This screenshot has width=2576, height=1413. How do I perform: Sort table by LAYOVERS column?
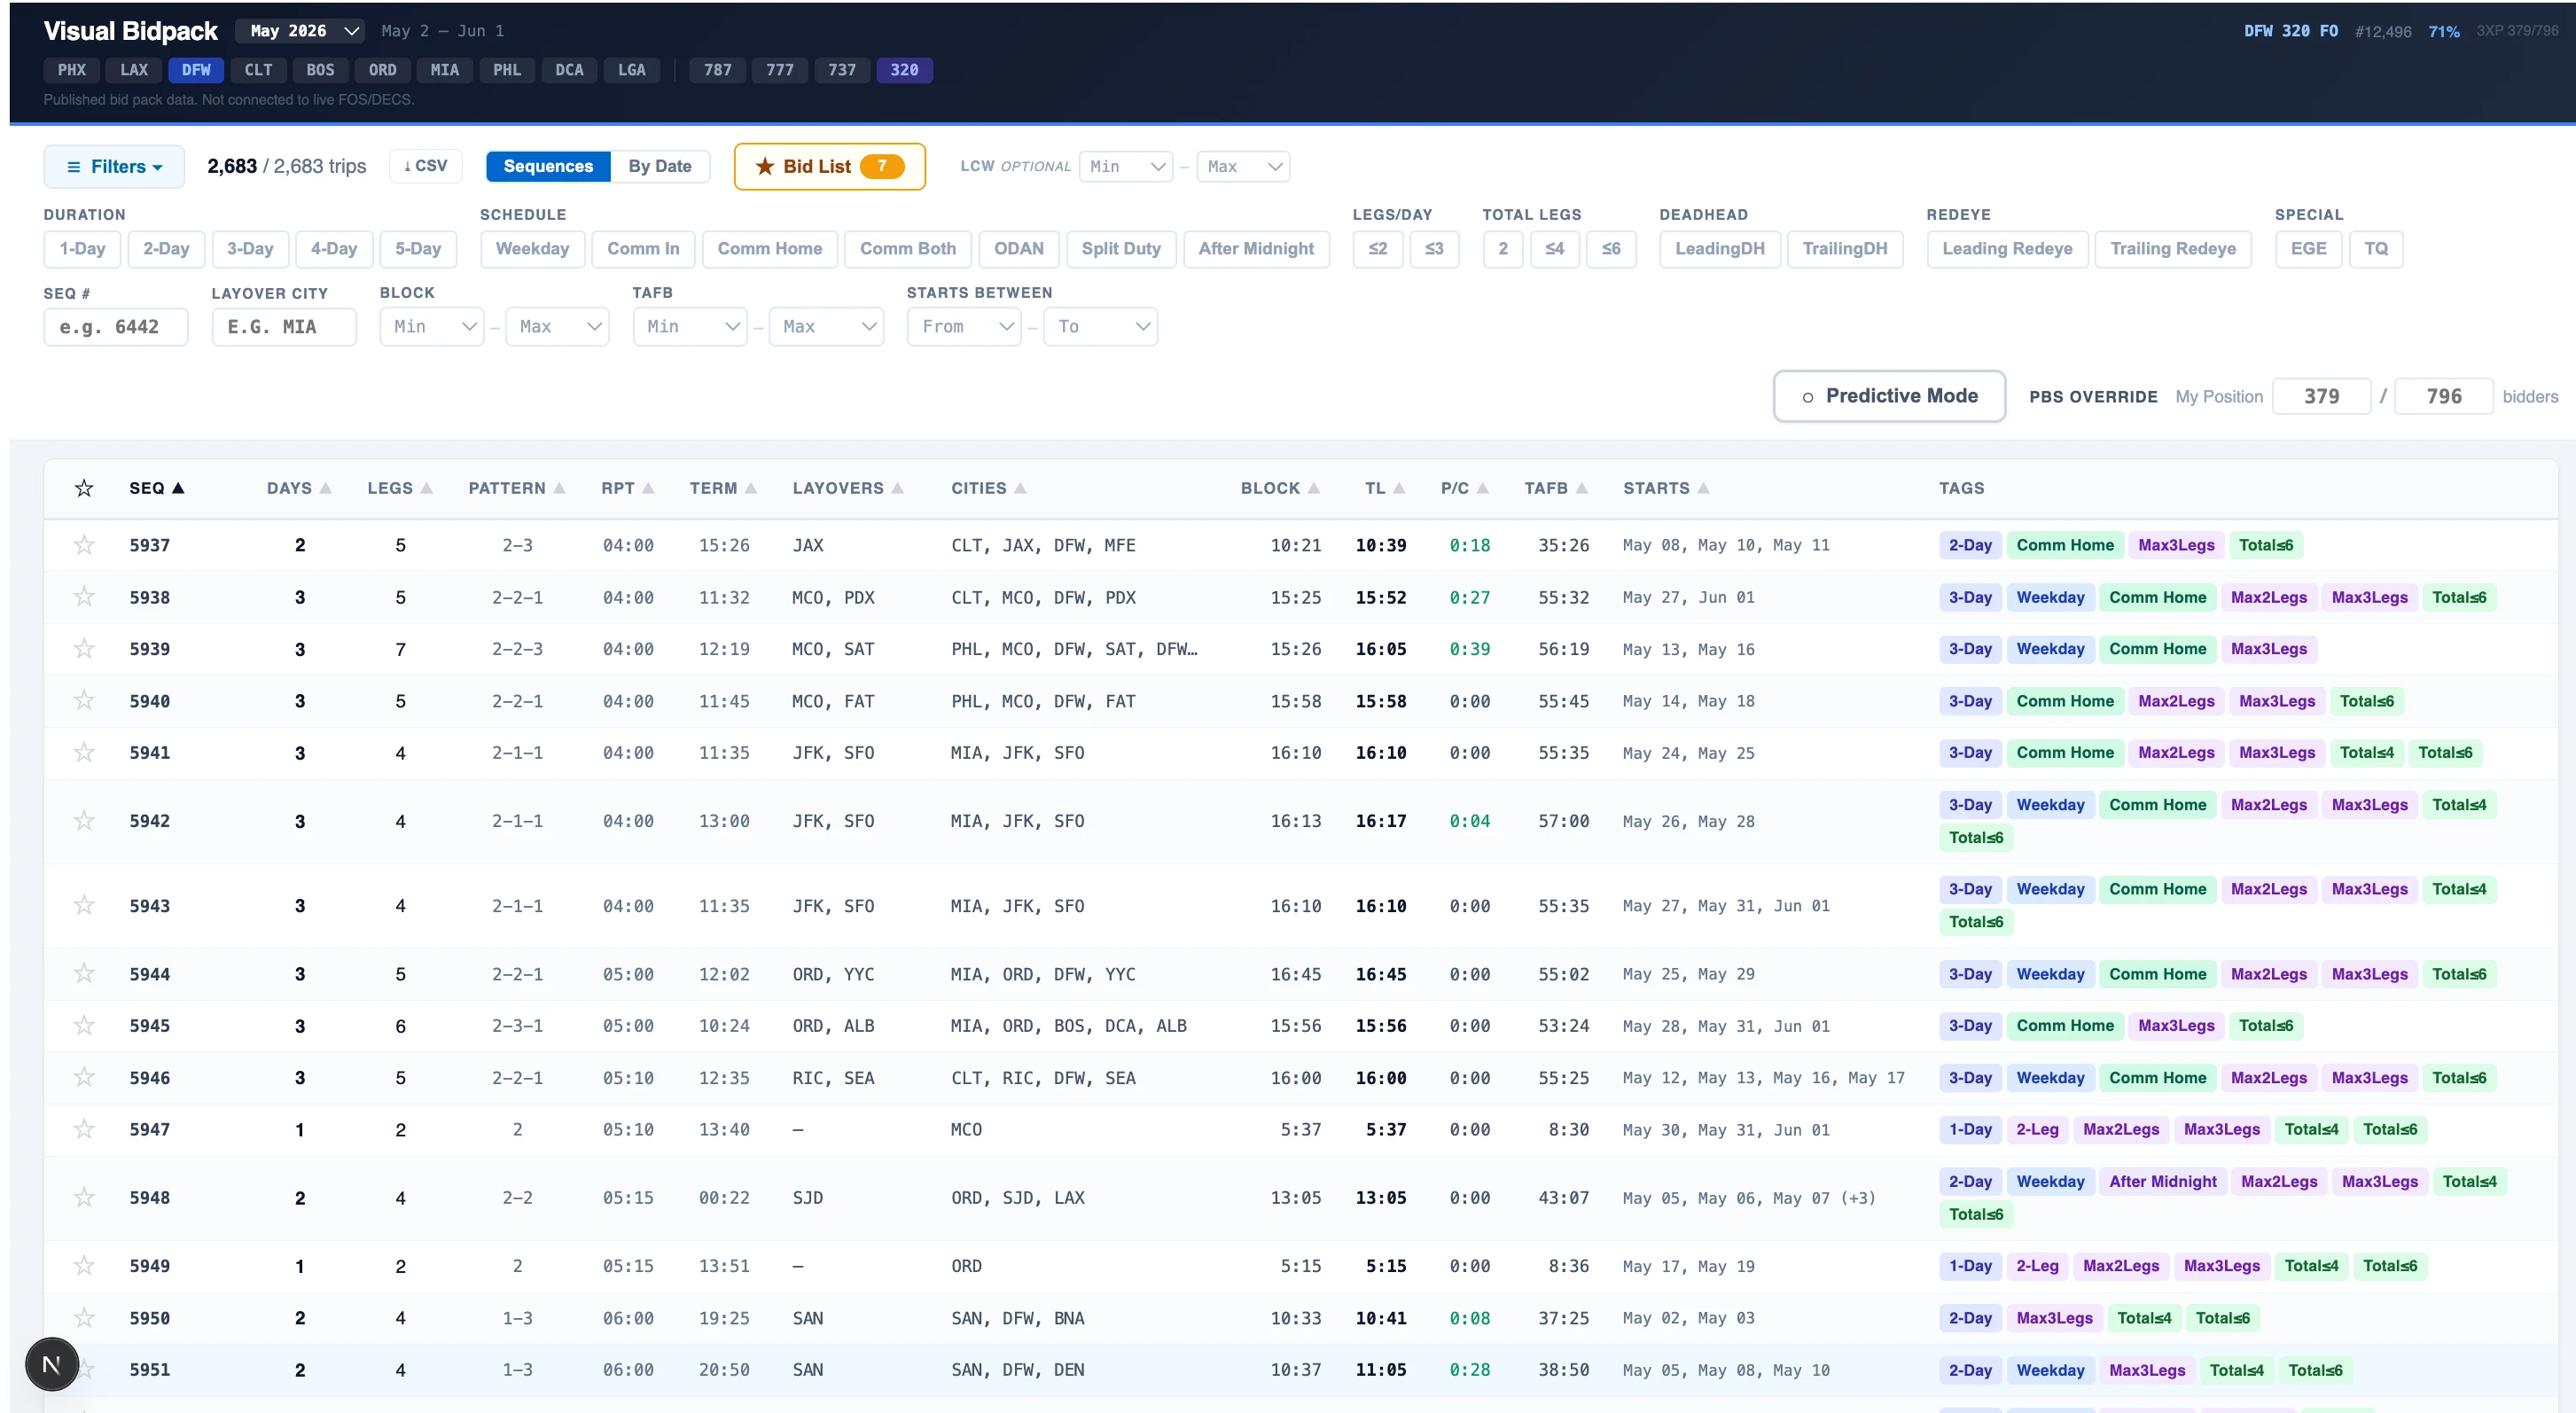848,488
